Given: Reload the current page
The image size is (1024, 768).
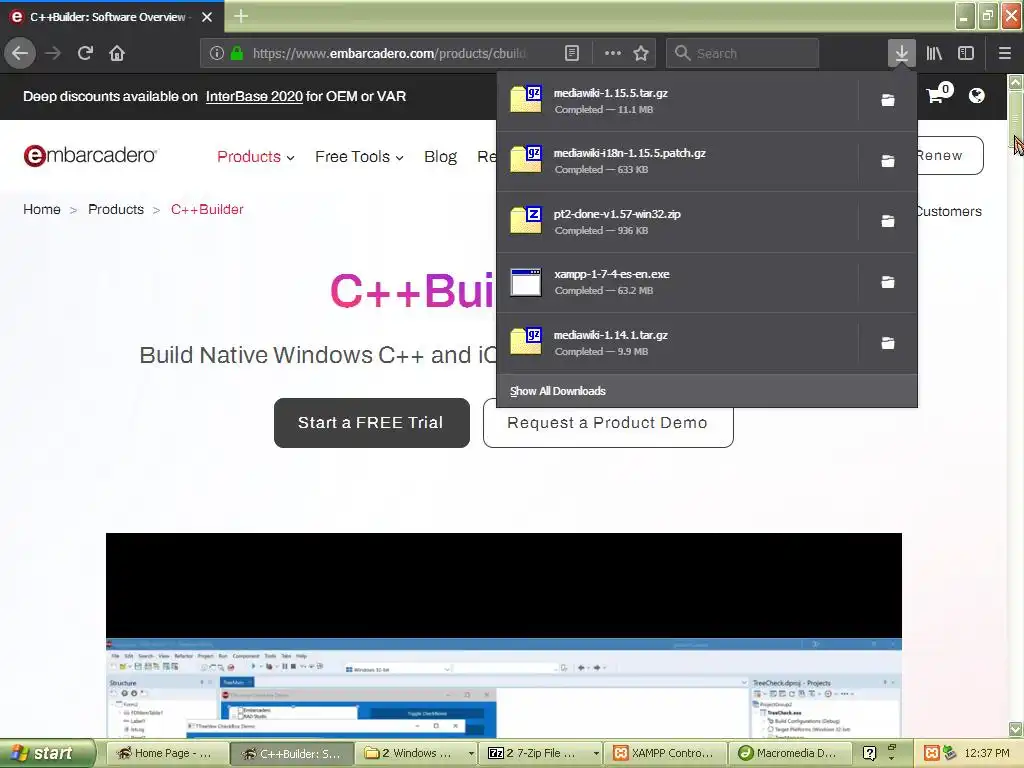Looking at the screenshot, I should (x=85, y=53).
